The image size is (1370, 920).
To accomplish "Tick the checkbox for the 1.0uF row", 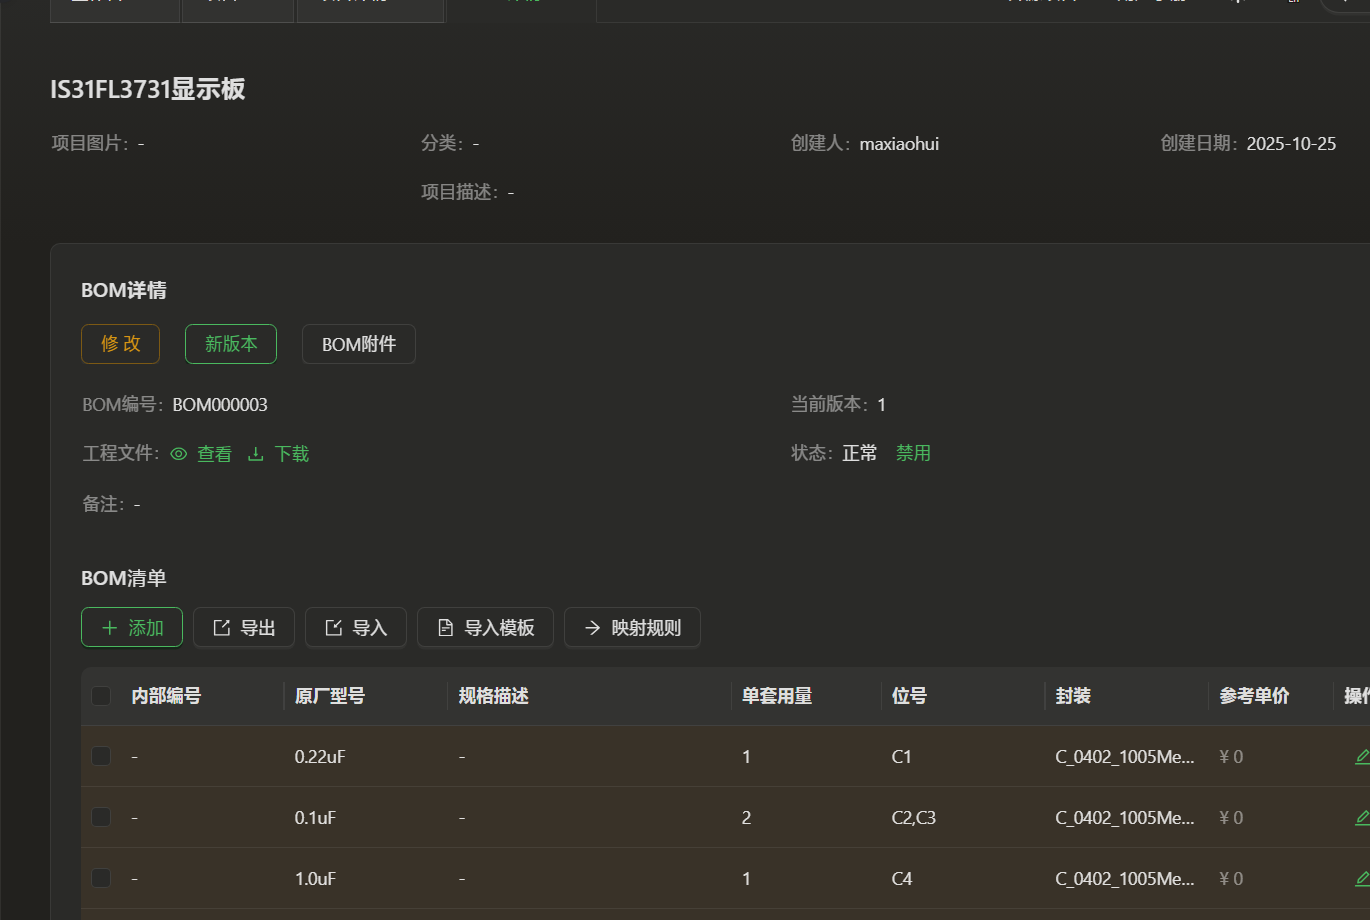I will click(101, 879).
